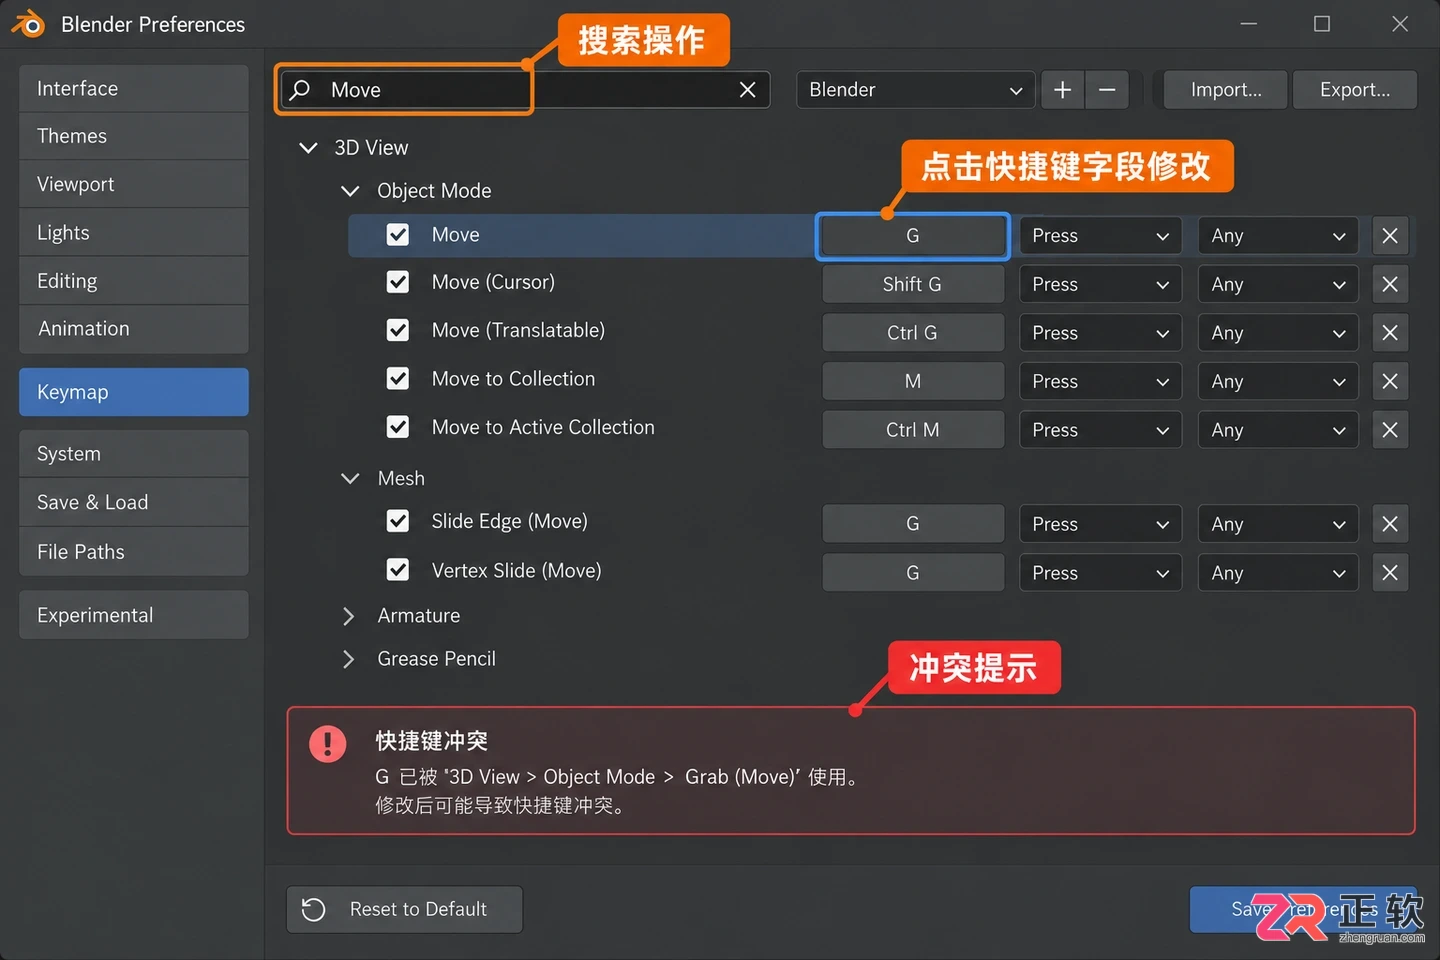Clear the Move search text
Viewport: 1440px width, 960px height.
(x=747, y=90)
